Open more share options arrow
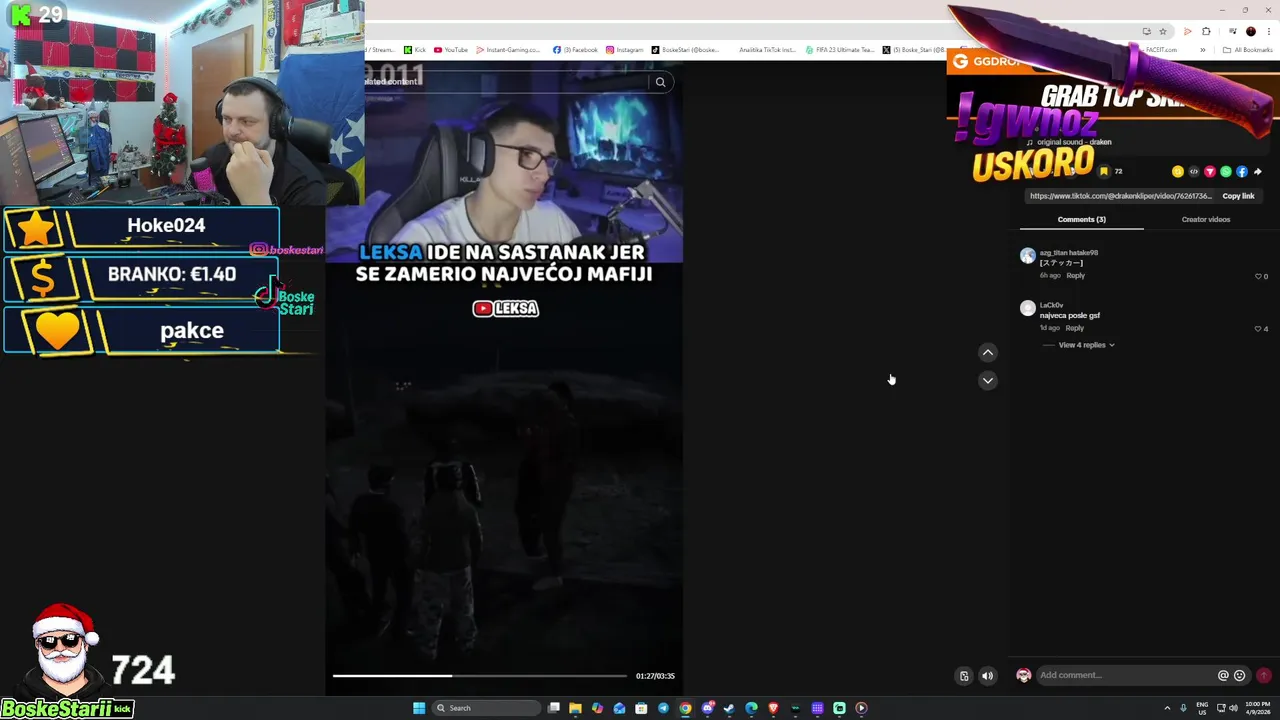Viewport: 1280px width, 720px height. [1257, 171]
